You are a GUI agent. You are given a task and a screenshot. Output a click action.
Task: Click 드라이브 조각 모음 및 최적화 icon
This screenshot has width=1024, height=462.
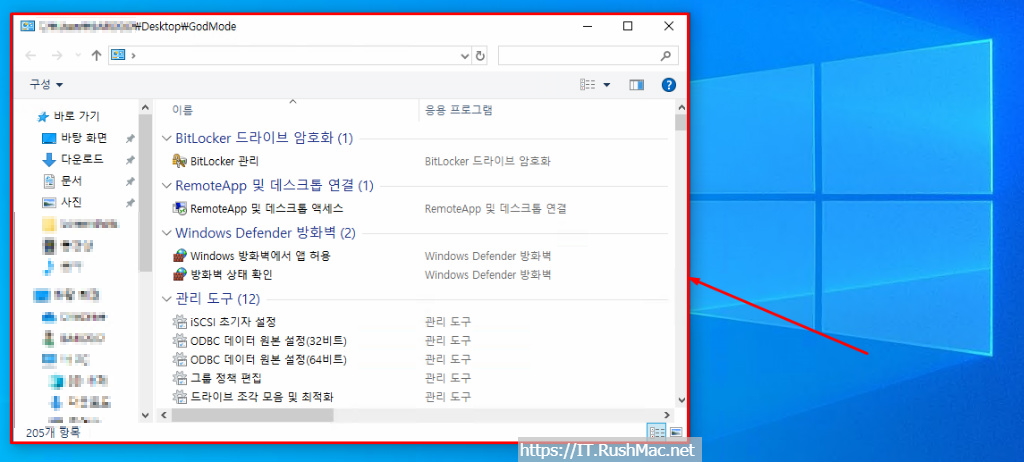tap(180, 397)
